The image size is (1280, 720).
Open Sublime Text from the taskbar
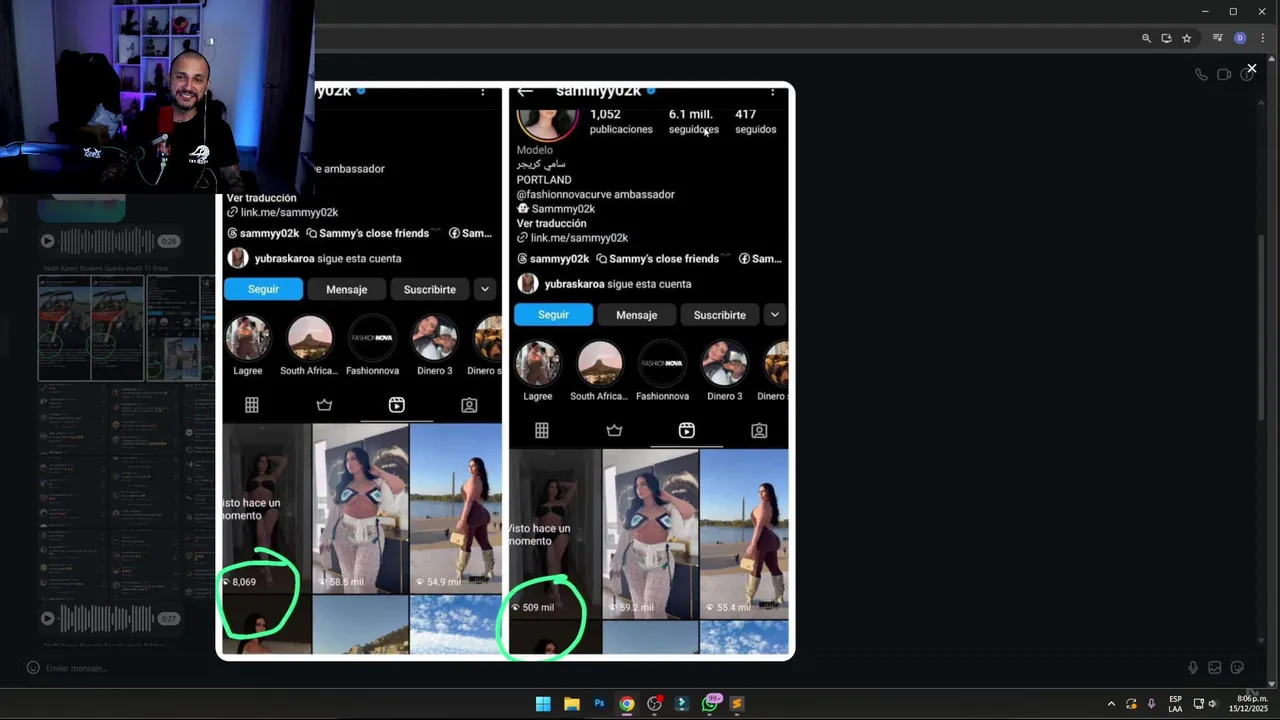click(x=737, y=704)
